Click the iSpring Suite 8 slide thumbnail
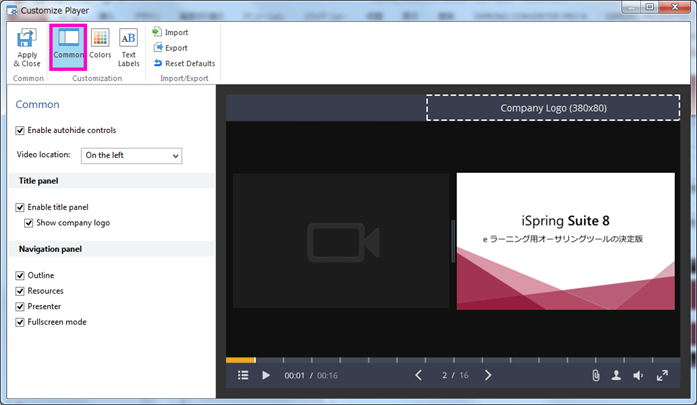This screenshot has height=405, width=697. click(565, 241)
